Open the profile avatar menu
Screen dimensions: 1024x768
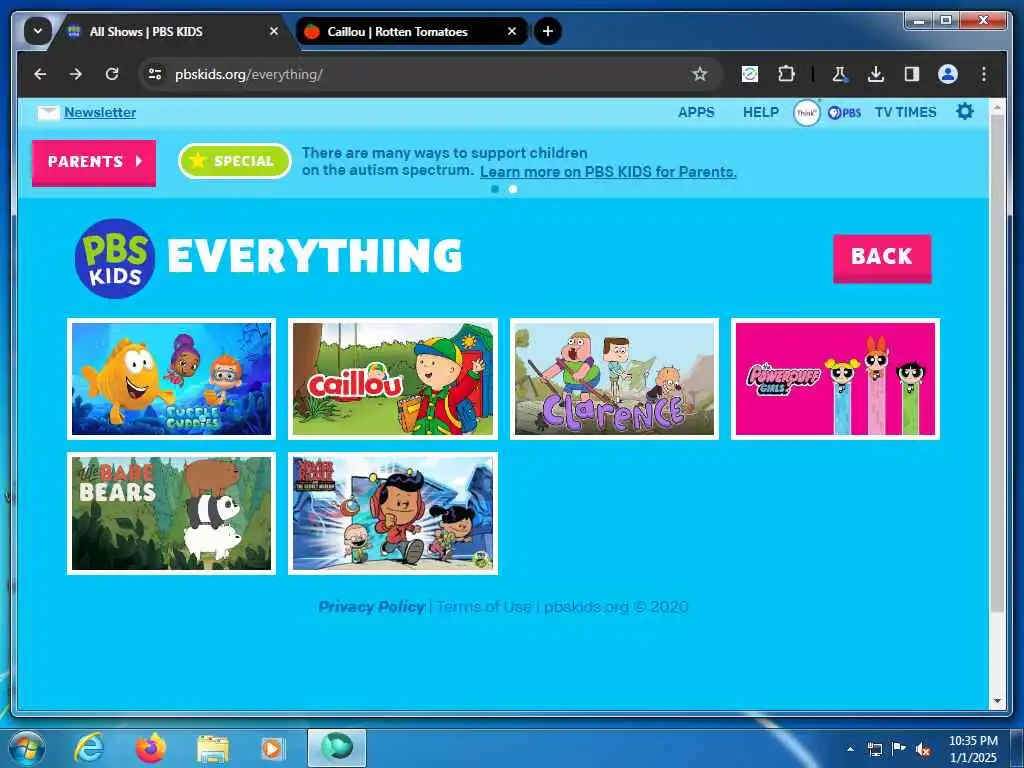tap(948, 74)
